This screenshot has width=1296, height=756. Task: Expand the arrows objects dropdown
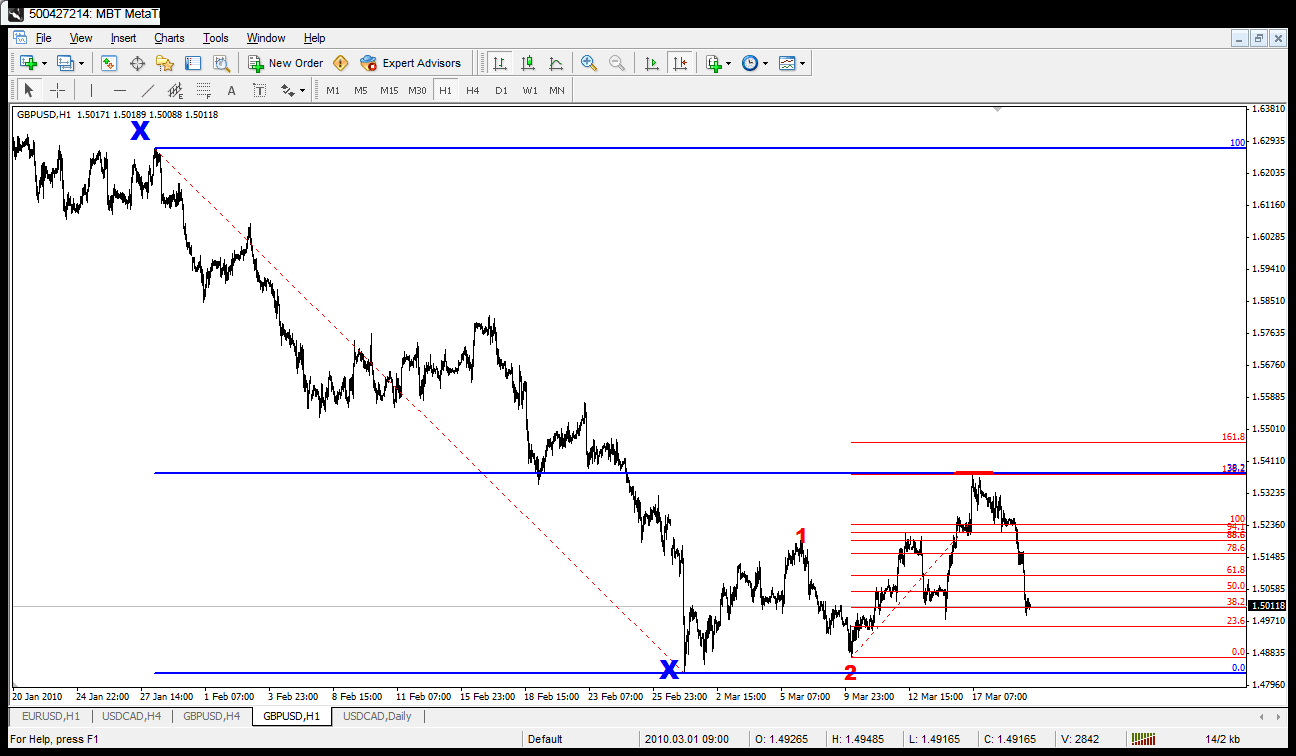click(302, 90)
